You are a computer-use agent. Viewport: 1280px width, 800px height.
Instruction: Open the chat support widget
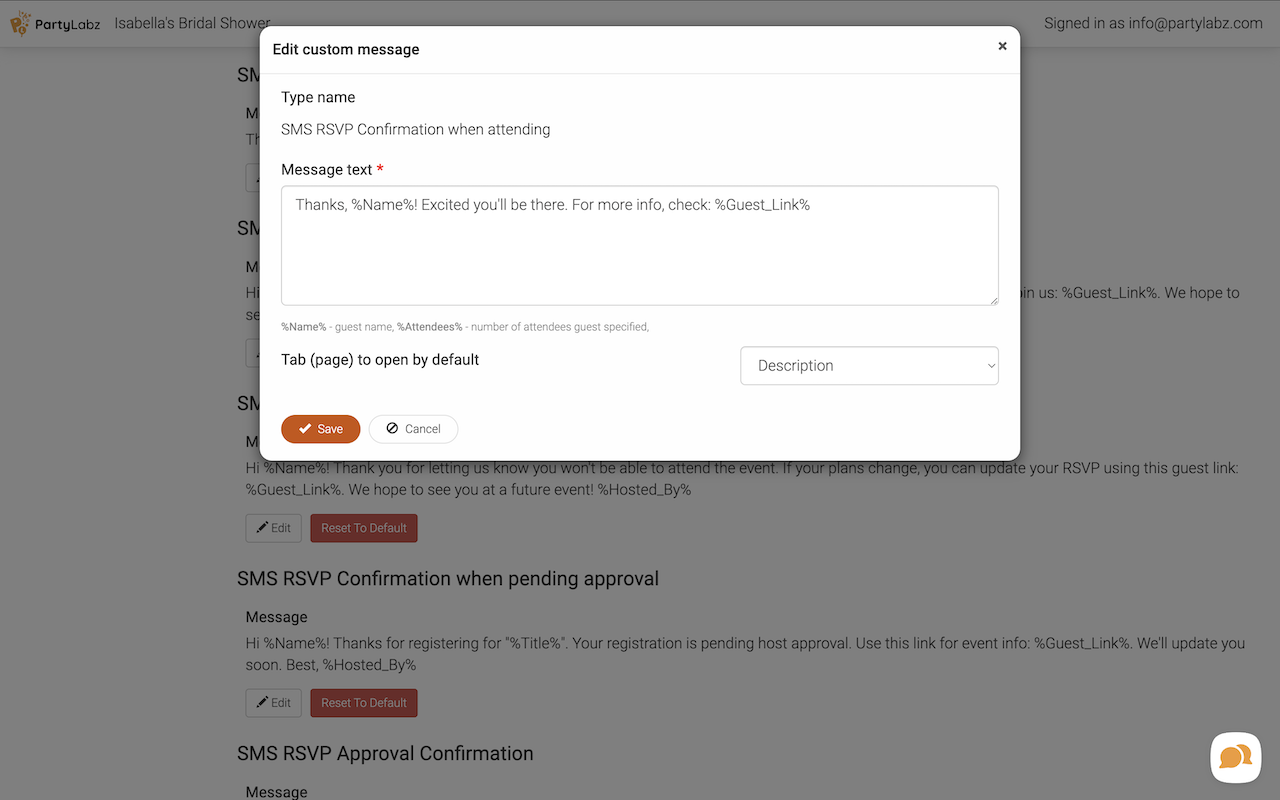pos(1235,757)
